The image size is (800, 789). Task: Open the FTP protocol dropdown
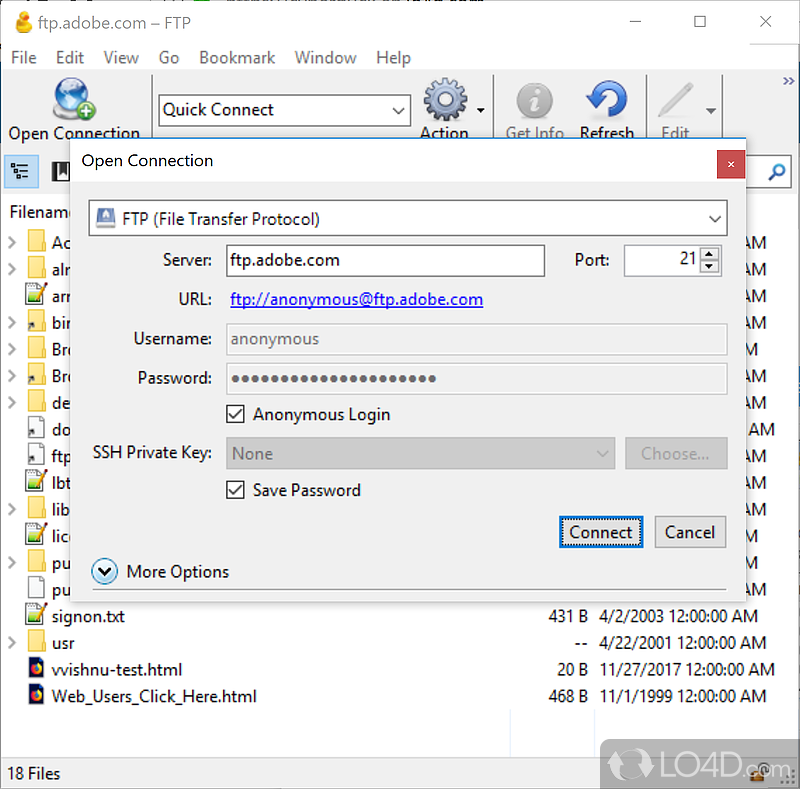pos(408,218)
